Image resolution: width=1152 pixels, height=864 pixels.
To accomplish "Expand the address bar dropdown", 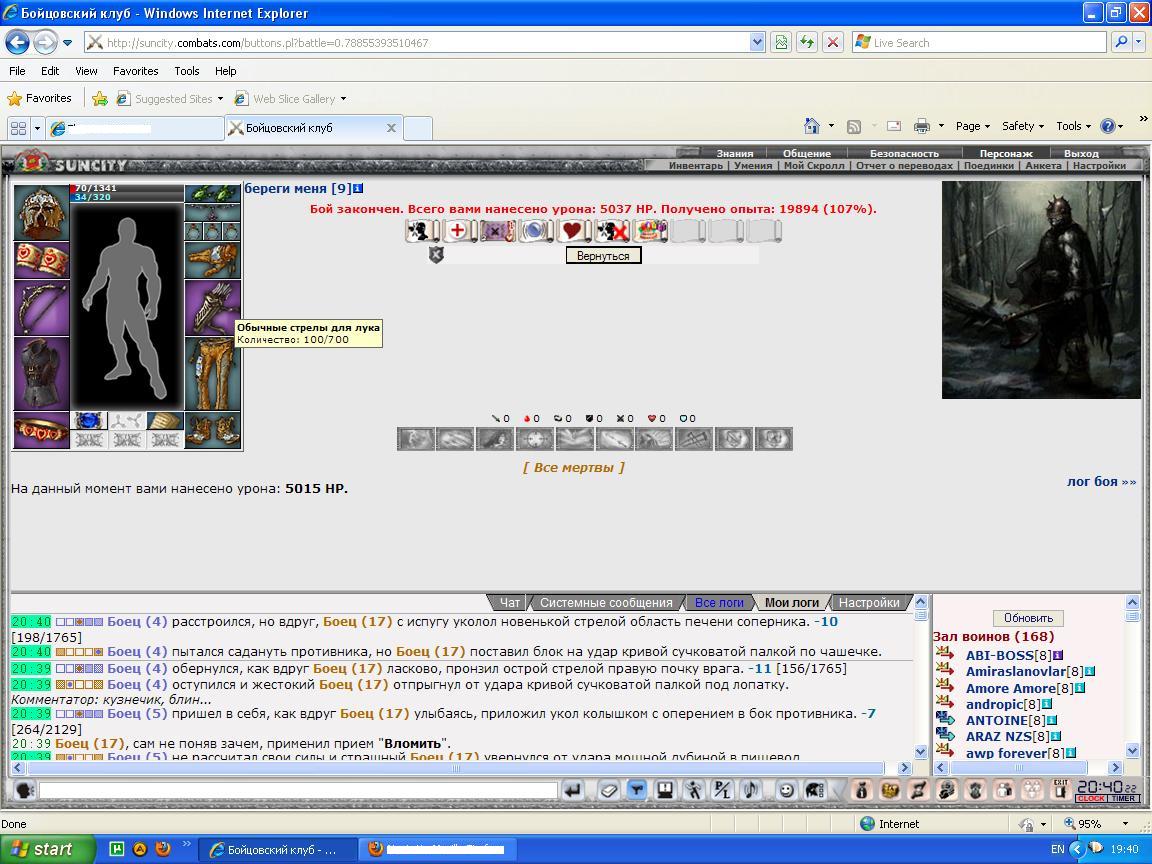I will [x=757, y=43].
